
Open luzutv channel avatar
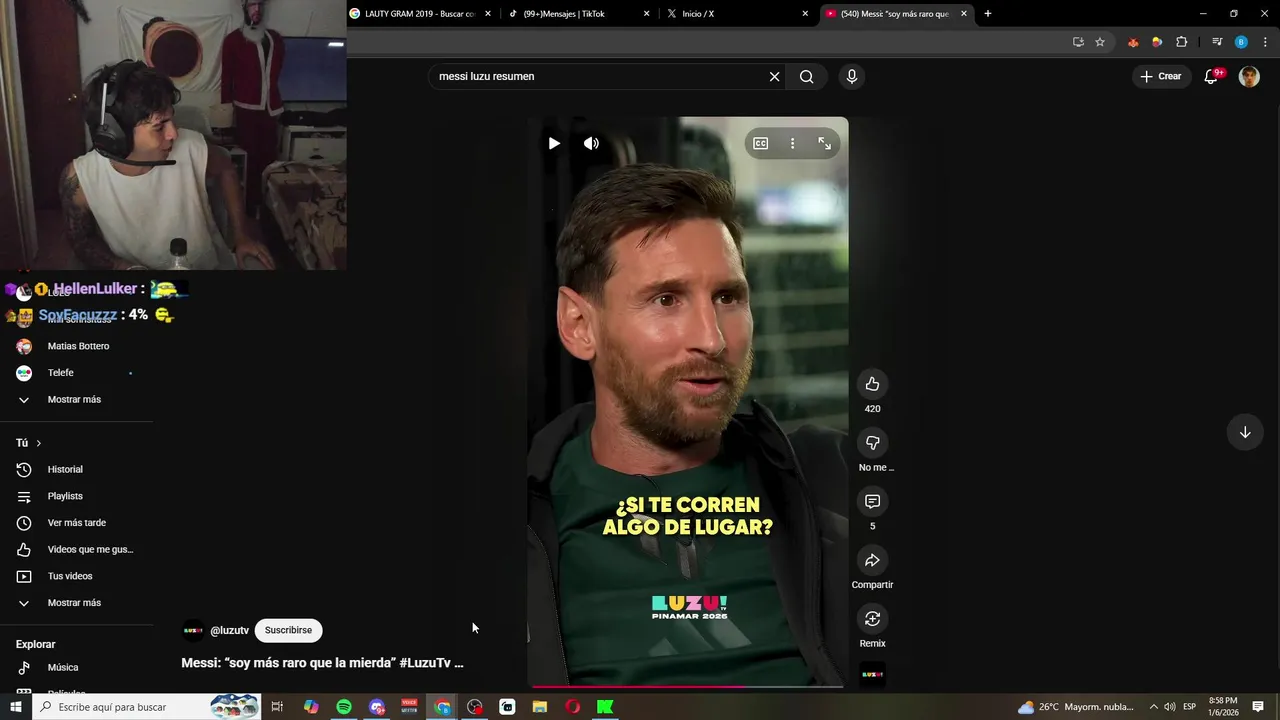pyautogui.click(x=193, y=630)
